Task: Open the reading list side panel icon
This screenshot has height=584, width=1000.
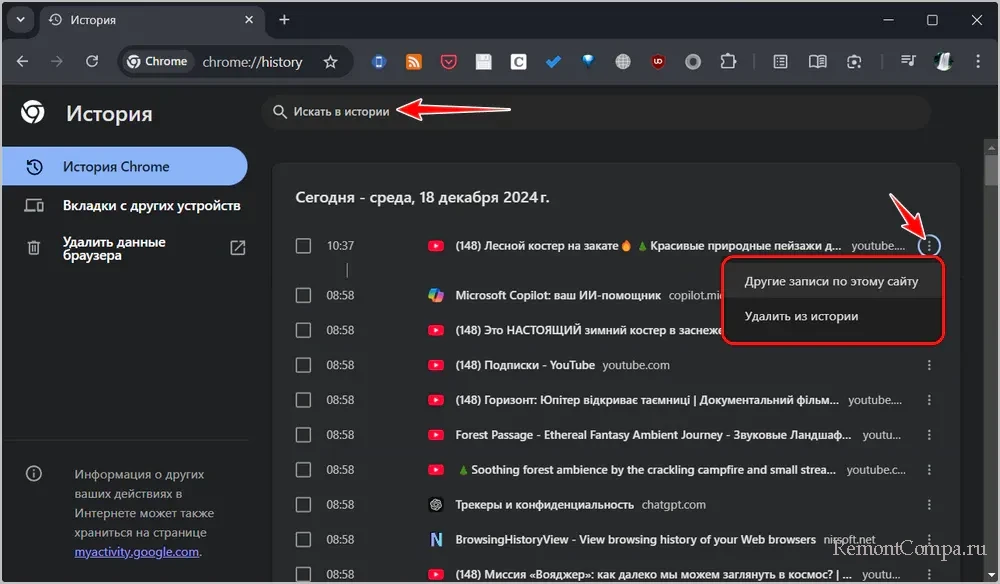Action: click(780, 62)
